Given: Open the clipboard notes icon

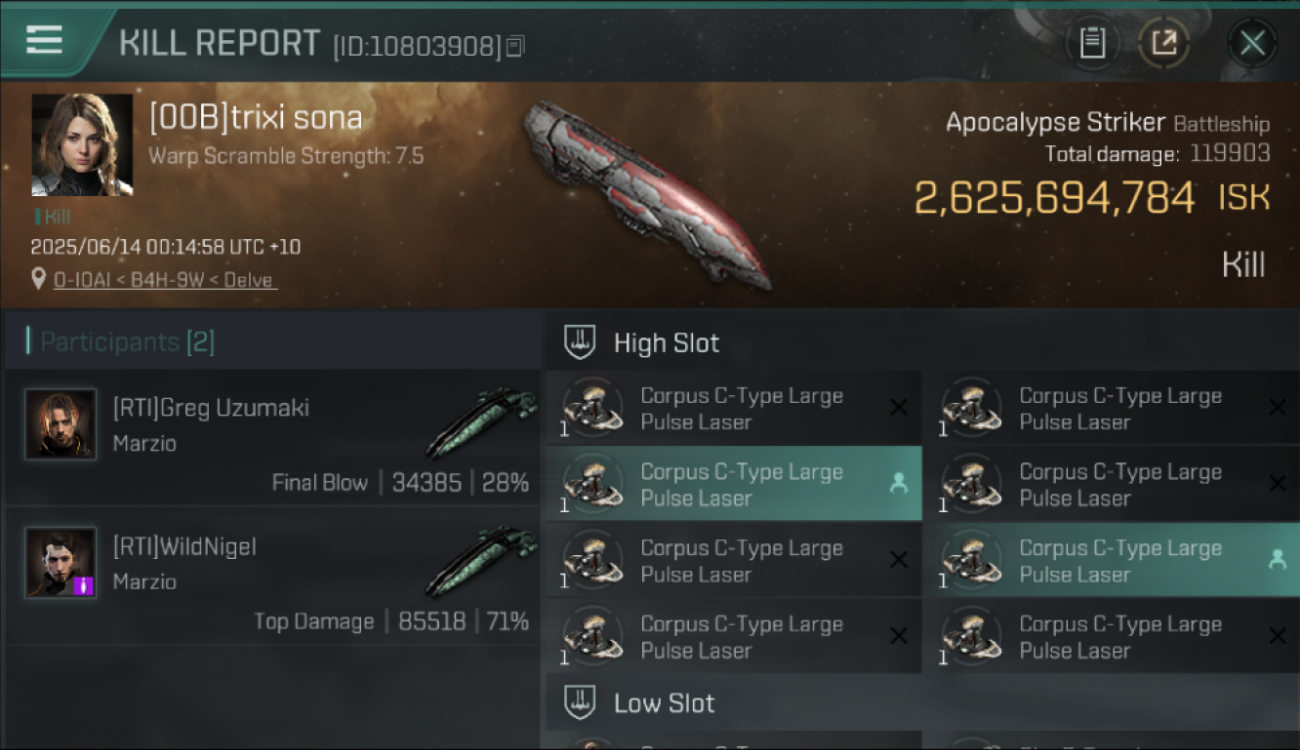Looking at the screenshot, I should click(x=1092, y=43).
